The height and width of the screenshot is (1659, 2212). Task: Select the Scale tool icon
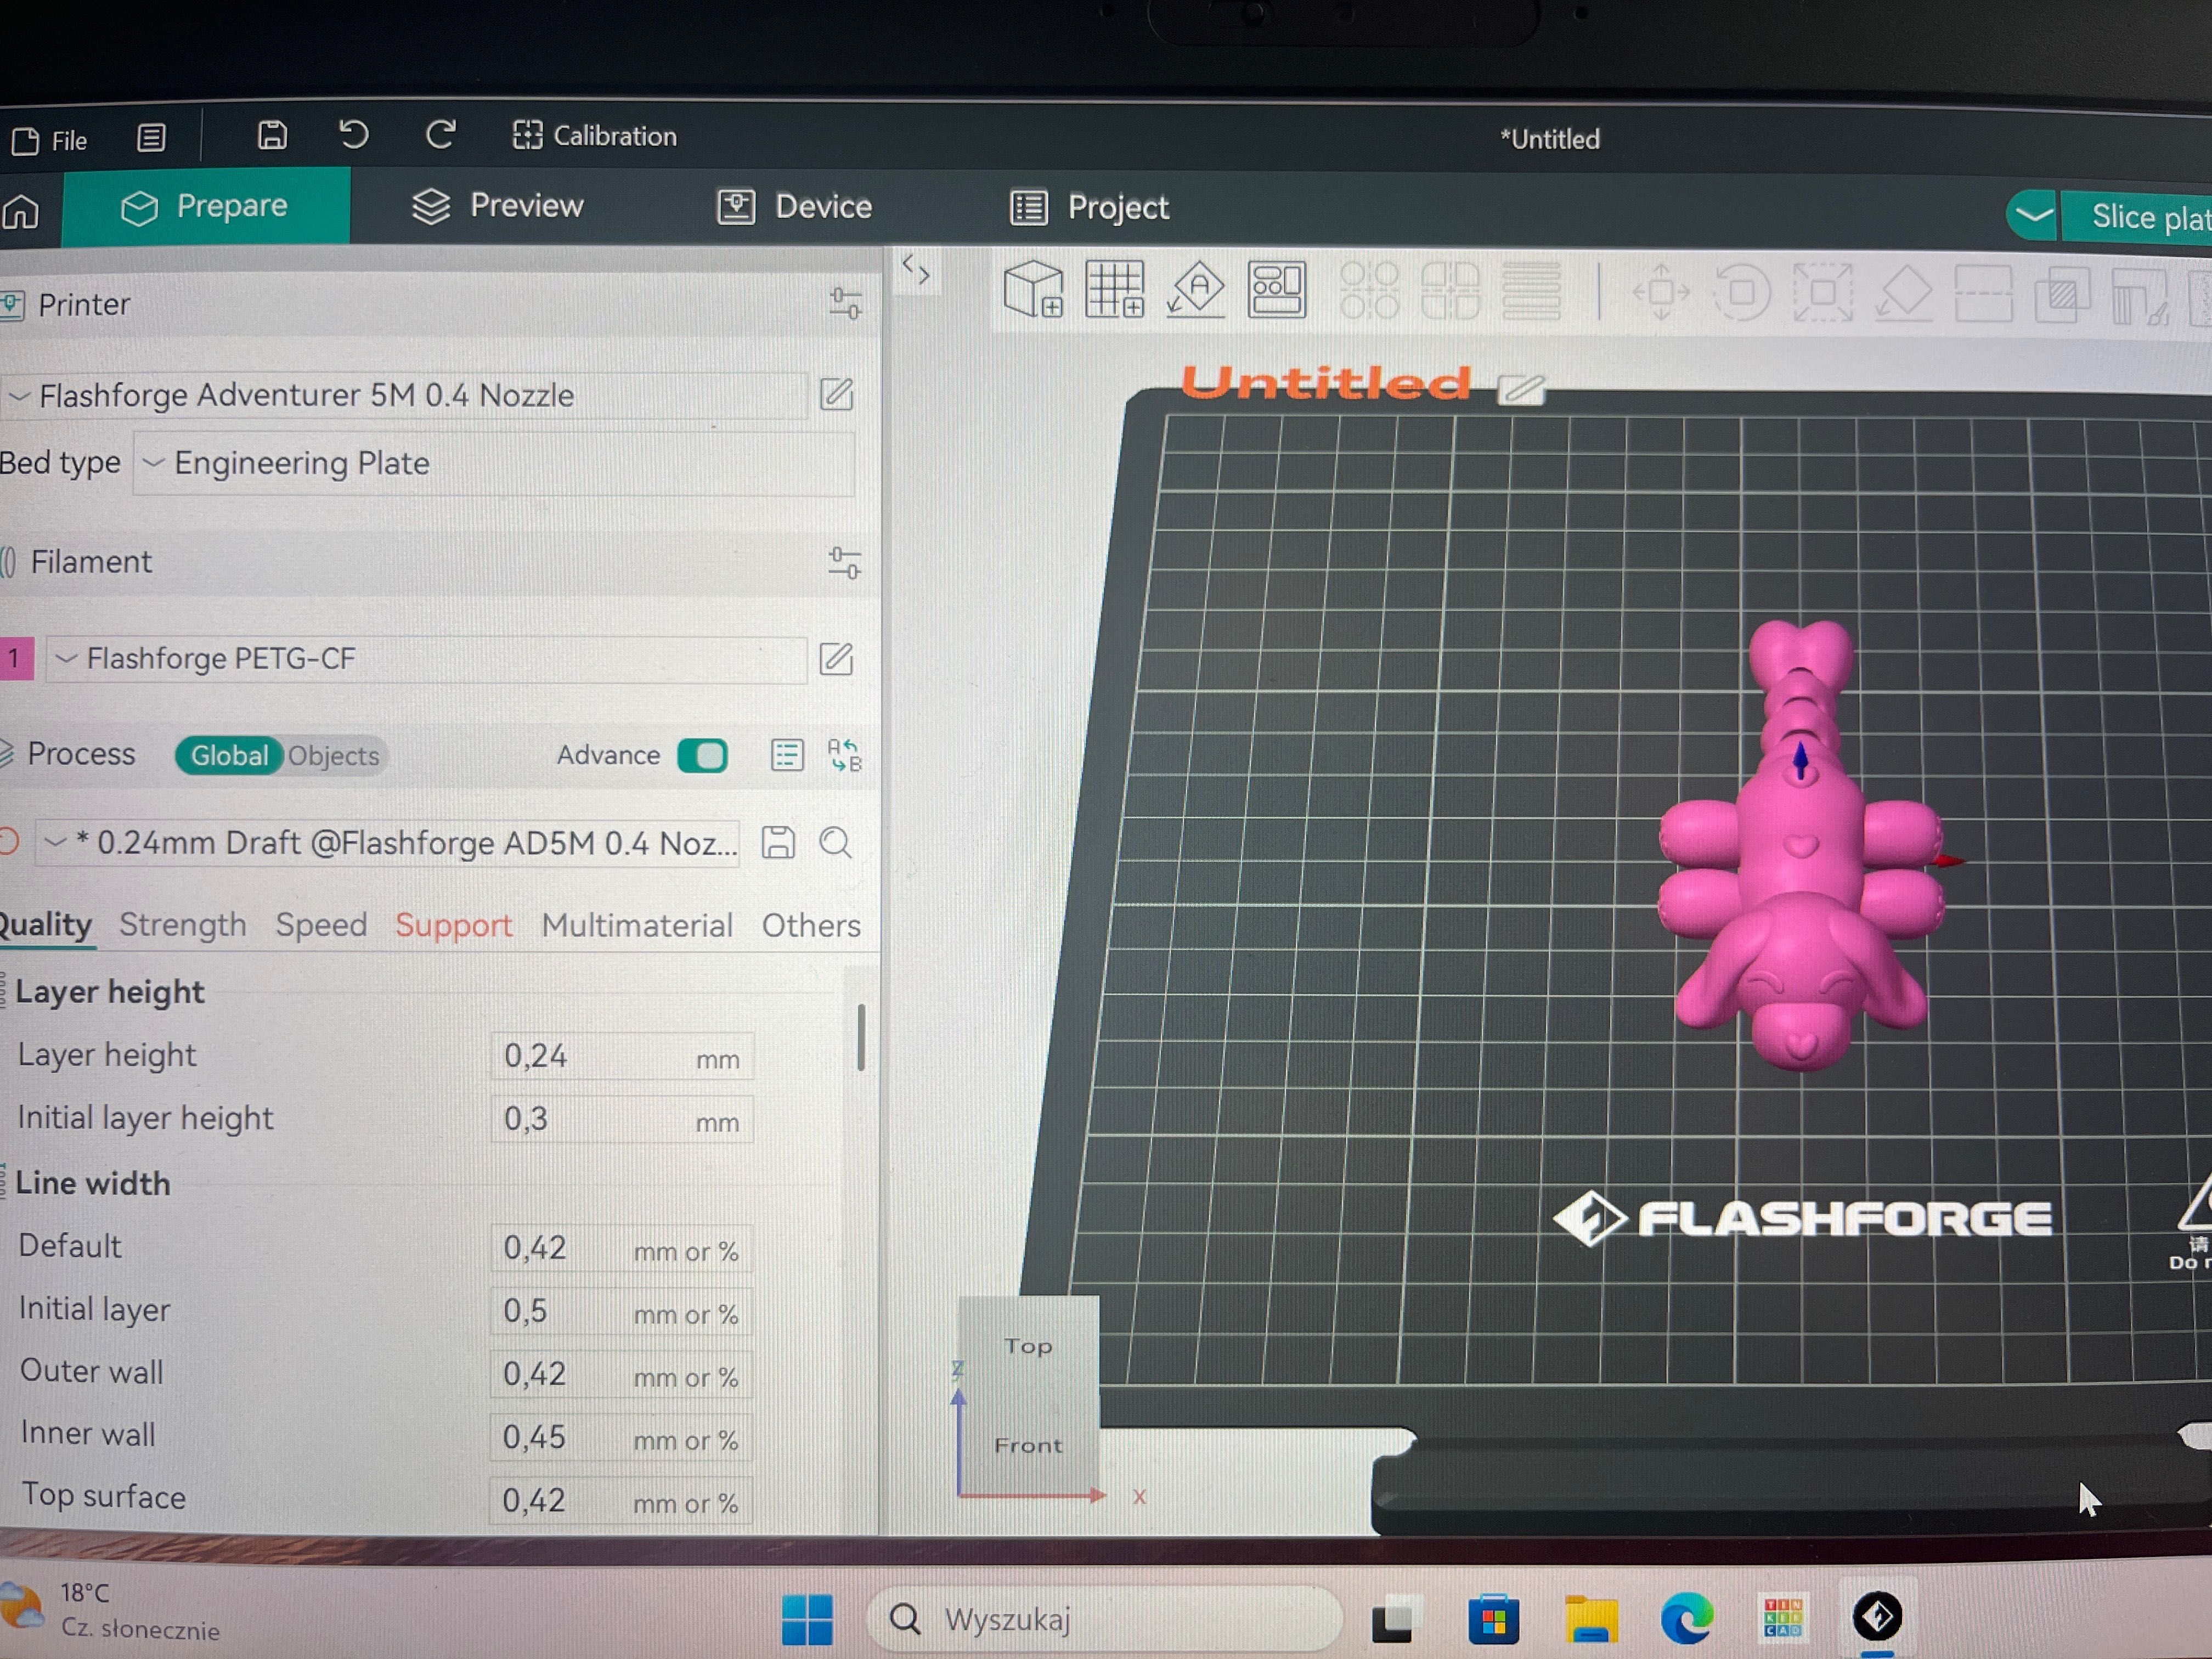1823,292
